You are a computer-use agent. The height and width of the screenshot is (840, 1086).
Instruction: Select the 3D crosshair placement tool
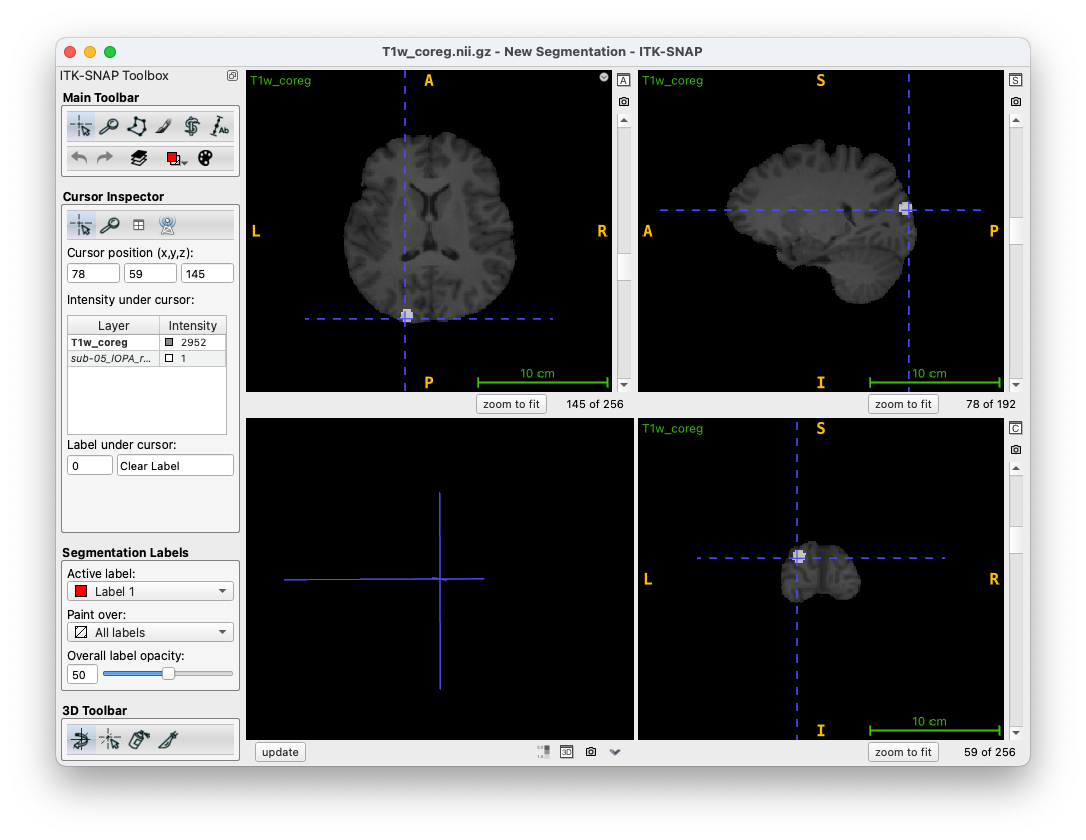pyautogui.click(x=109, y=739)
